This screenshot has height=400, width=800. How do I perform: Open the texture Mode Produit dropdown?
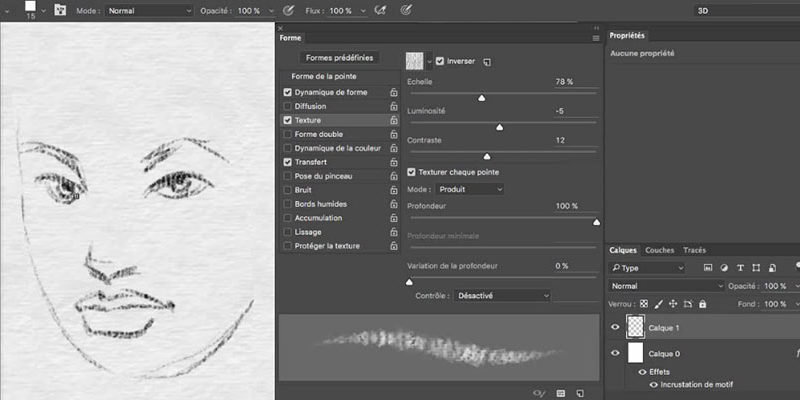coord(468,189)
